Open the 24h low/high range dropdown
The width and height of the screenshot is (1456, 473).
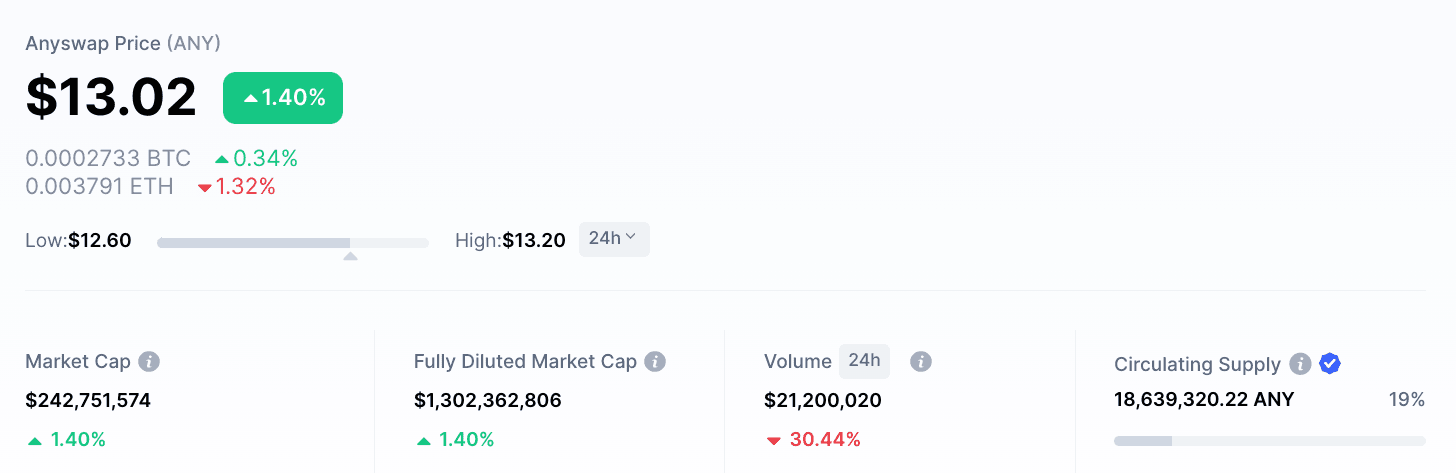614,239
